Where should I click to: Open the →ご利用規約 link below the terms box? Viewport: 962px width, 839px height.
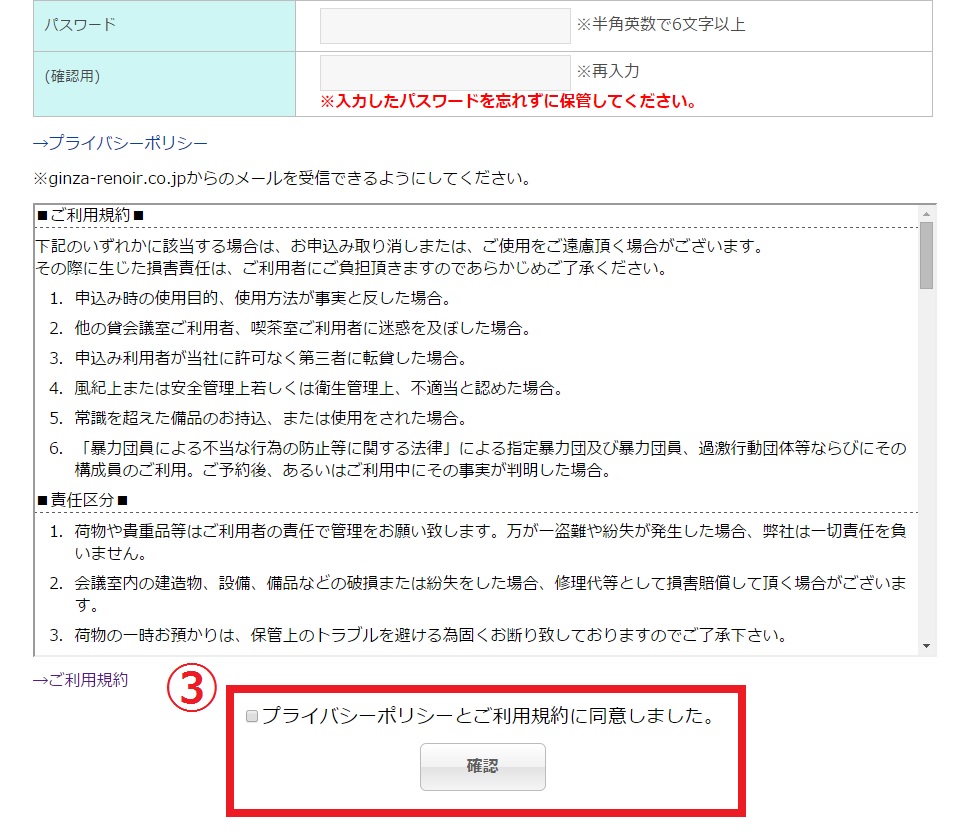[80, 680]
